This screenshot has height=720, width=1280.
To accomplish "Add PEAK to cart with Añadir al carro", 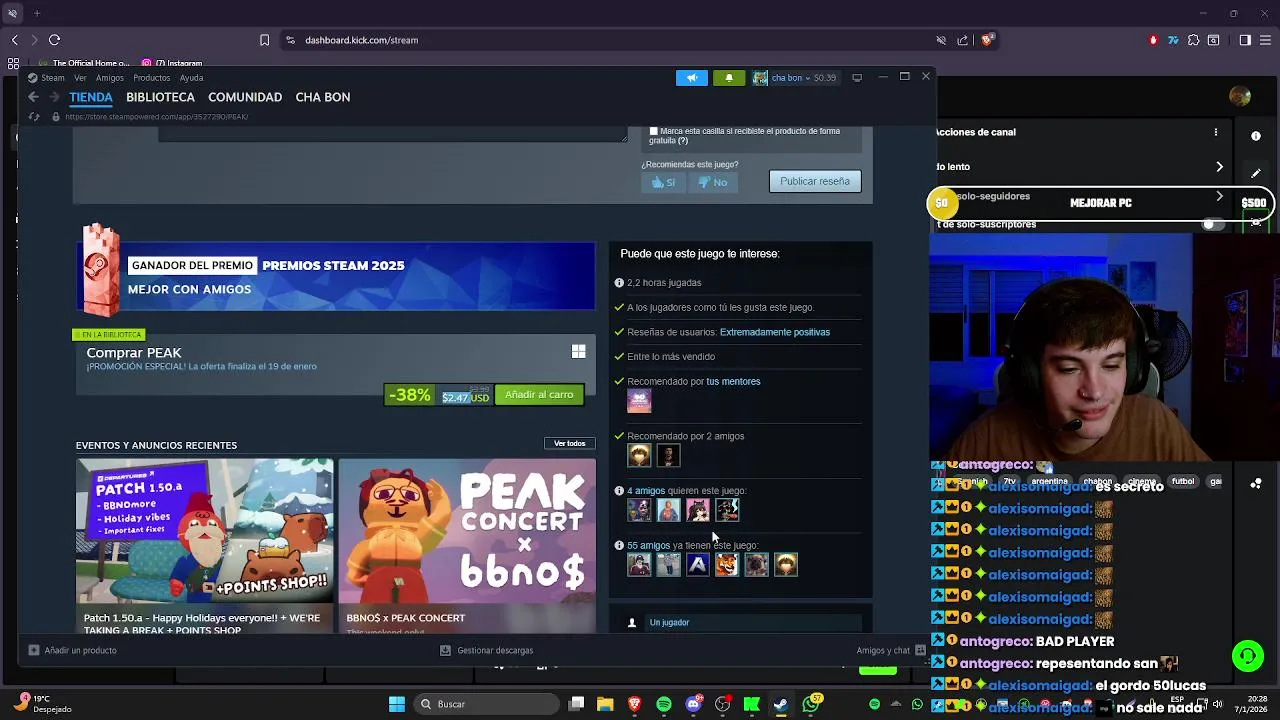I will pos(539,395).
